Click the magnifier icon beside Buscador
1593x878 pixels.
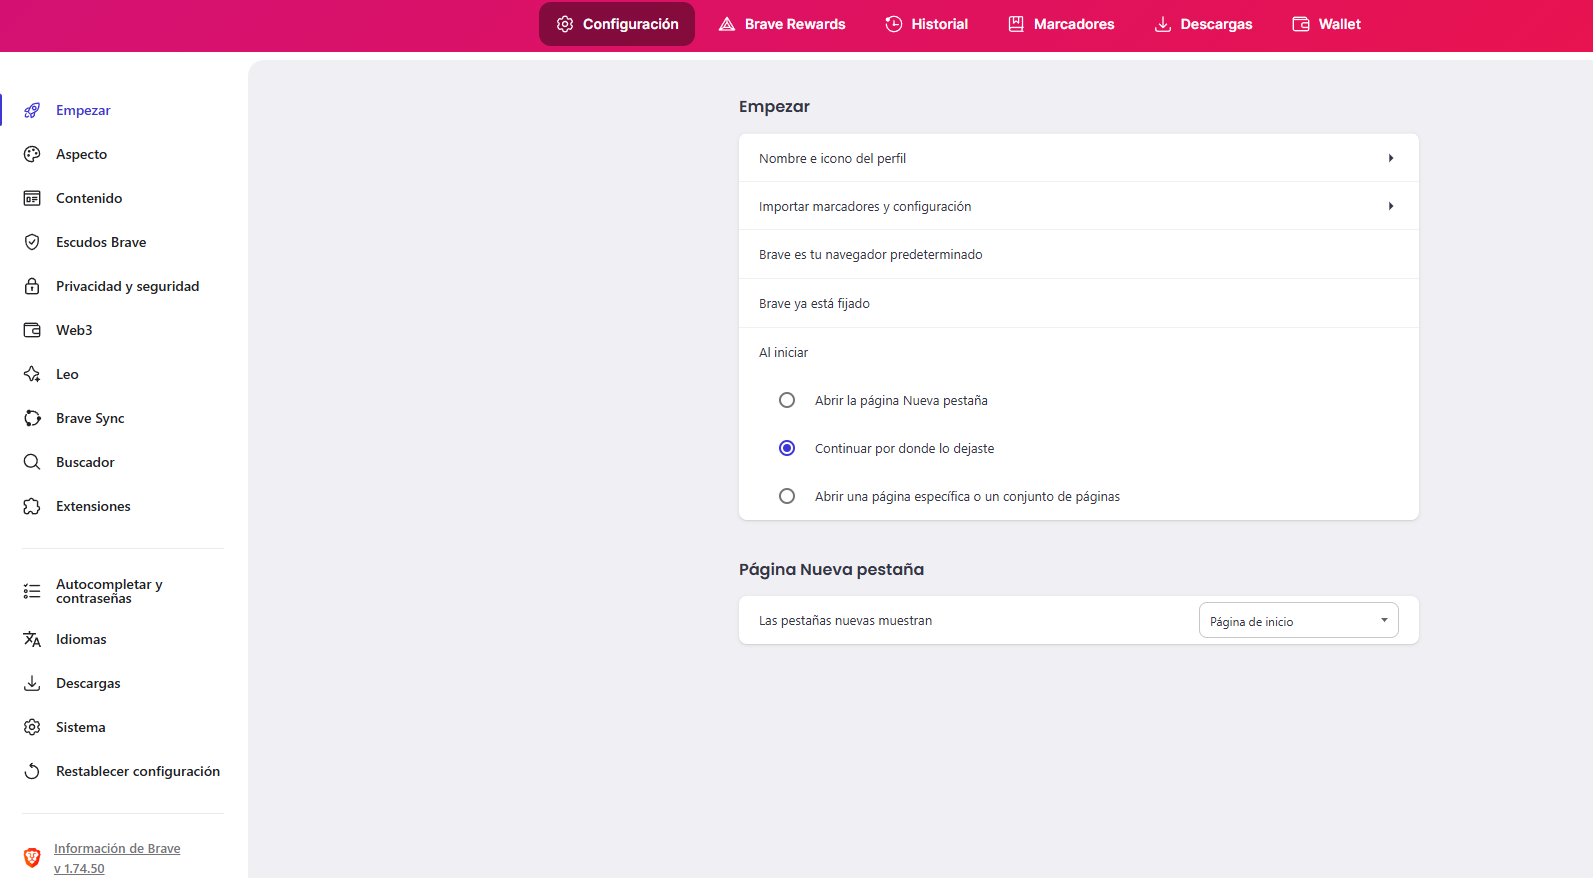click(x=32, y=462)
